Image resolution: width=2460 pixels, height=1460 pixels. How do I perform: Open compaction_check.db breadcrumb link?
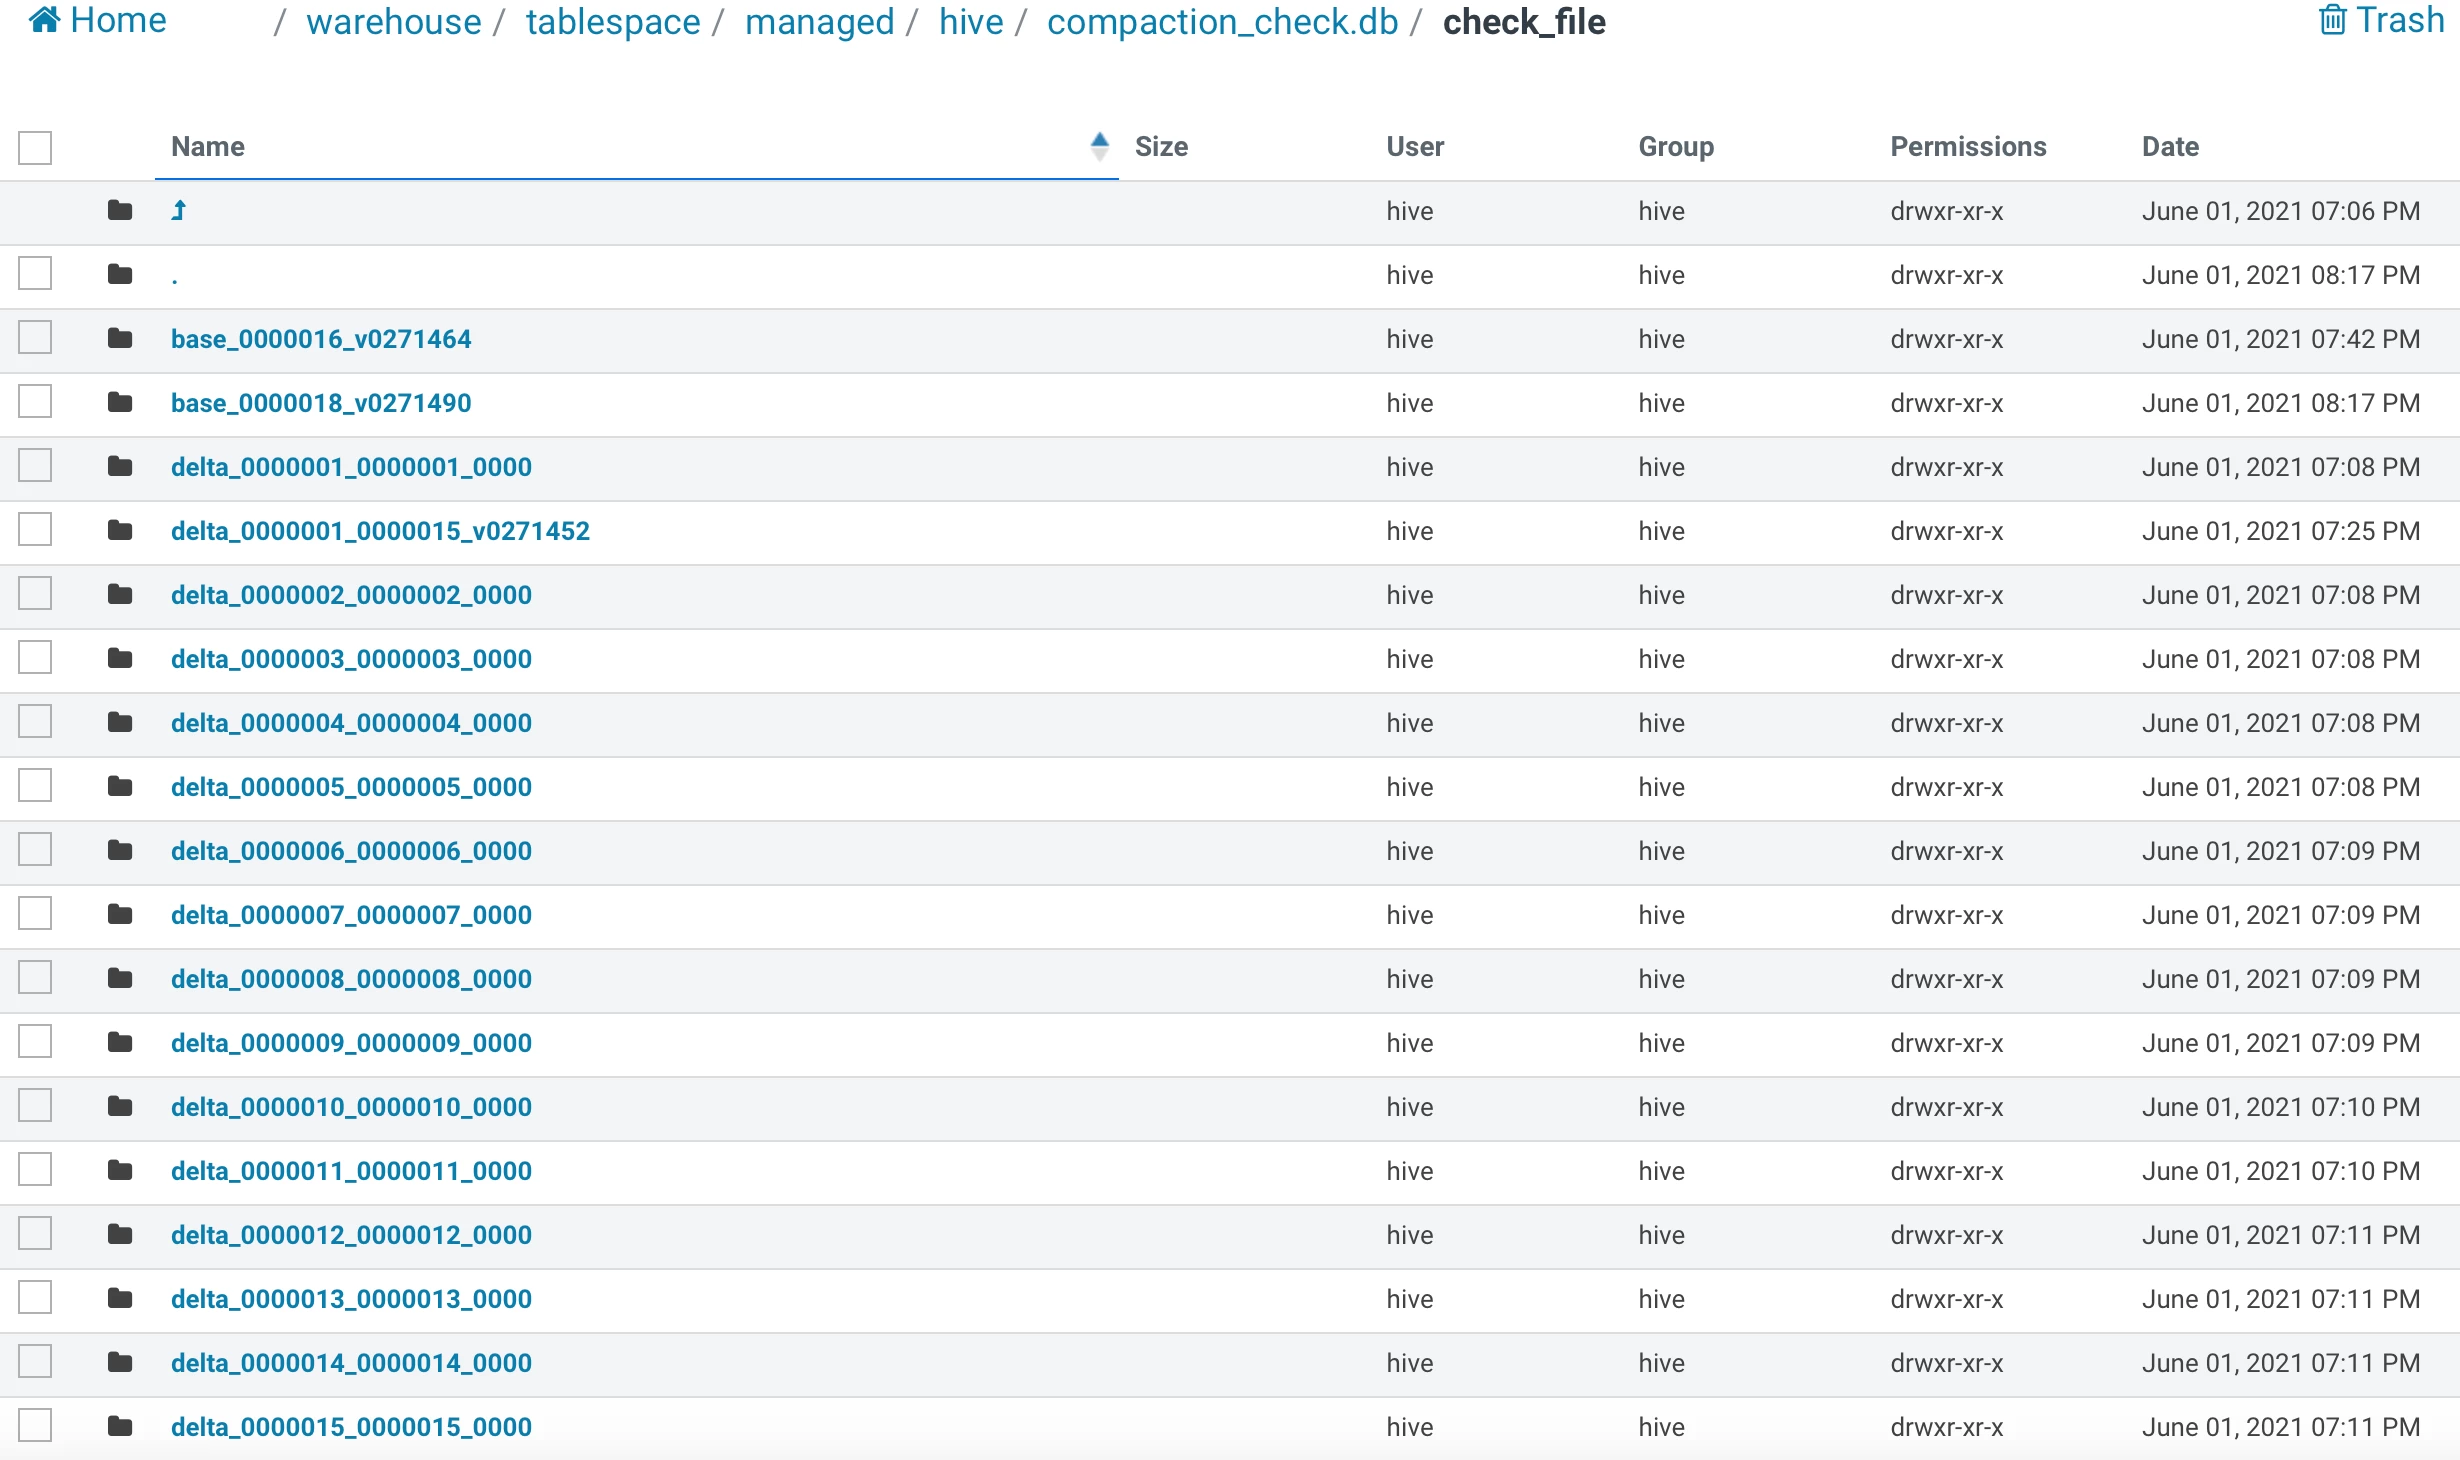click(1222, 21)
